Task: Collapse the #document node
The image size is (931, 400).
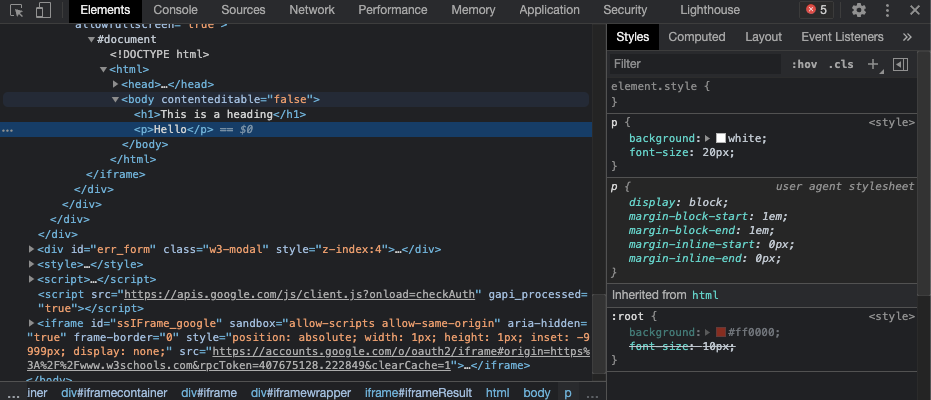Action: [x=91, y=40]
